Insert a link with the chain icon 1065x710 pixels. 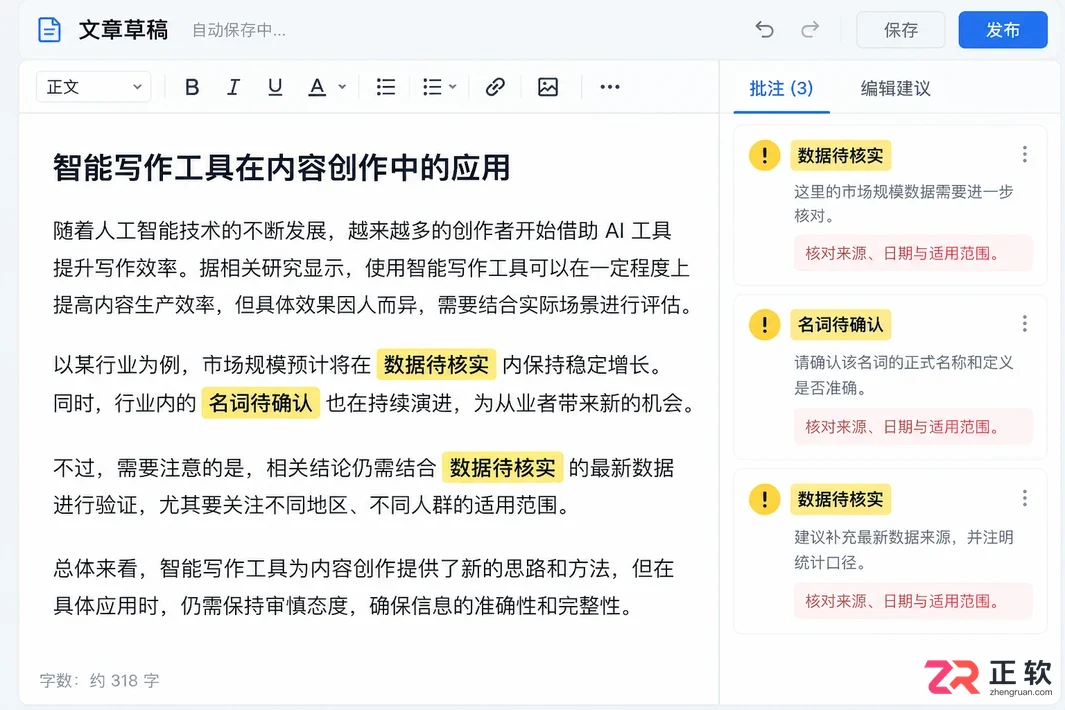click(495, 87)
